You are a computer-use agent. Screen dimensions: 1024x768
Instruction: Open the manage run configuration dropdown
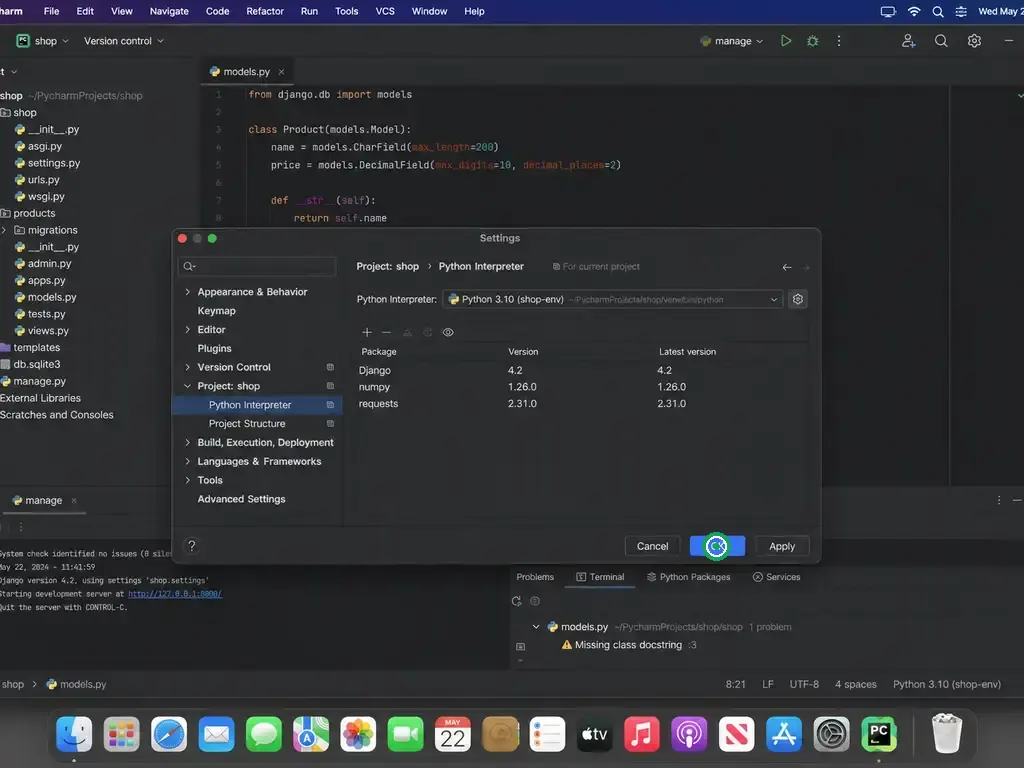731,40
